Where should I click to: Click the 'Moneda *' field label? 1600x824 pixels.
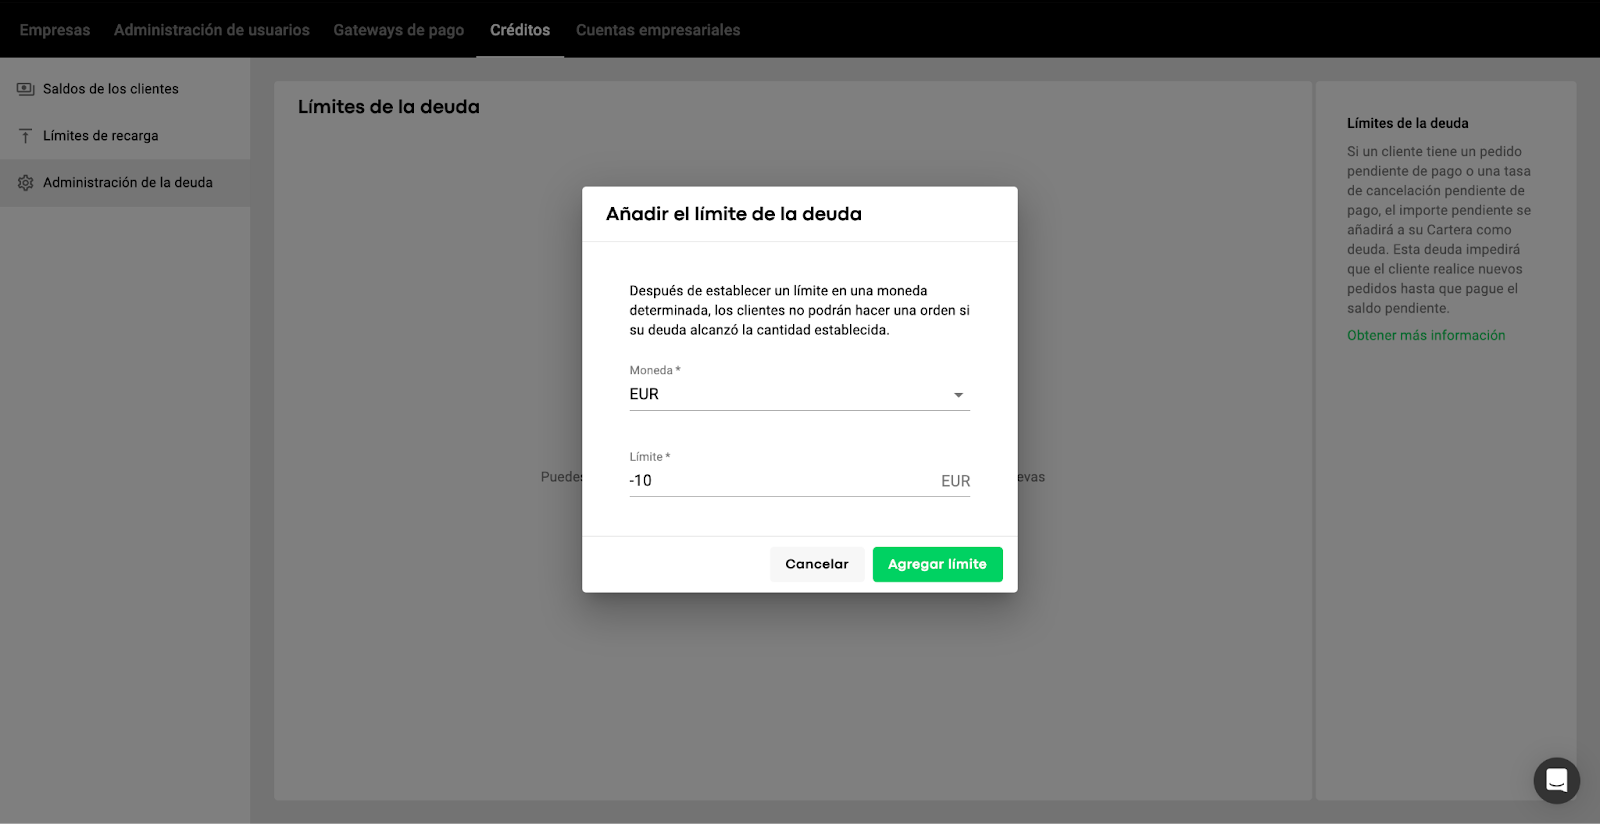tap(655, 370)
